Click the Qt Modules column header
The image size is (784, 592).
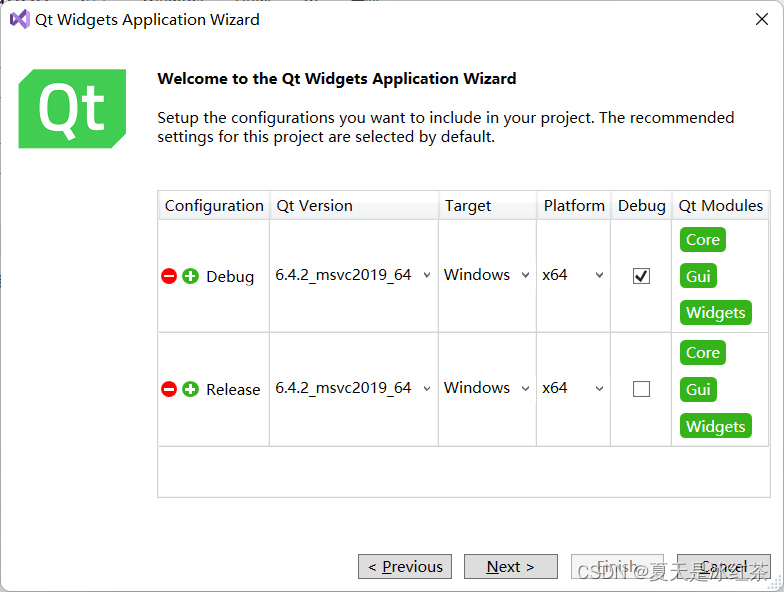pyautogui.click(x=720, y=206)
